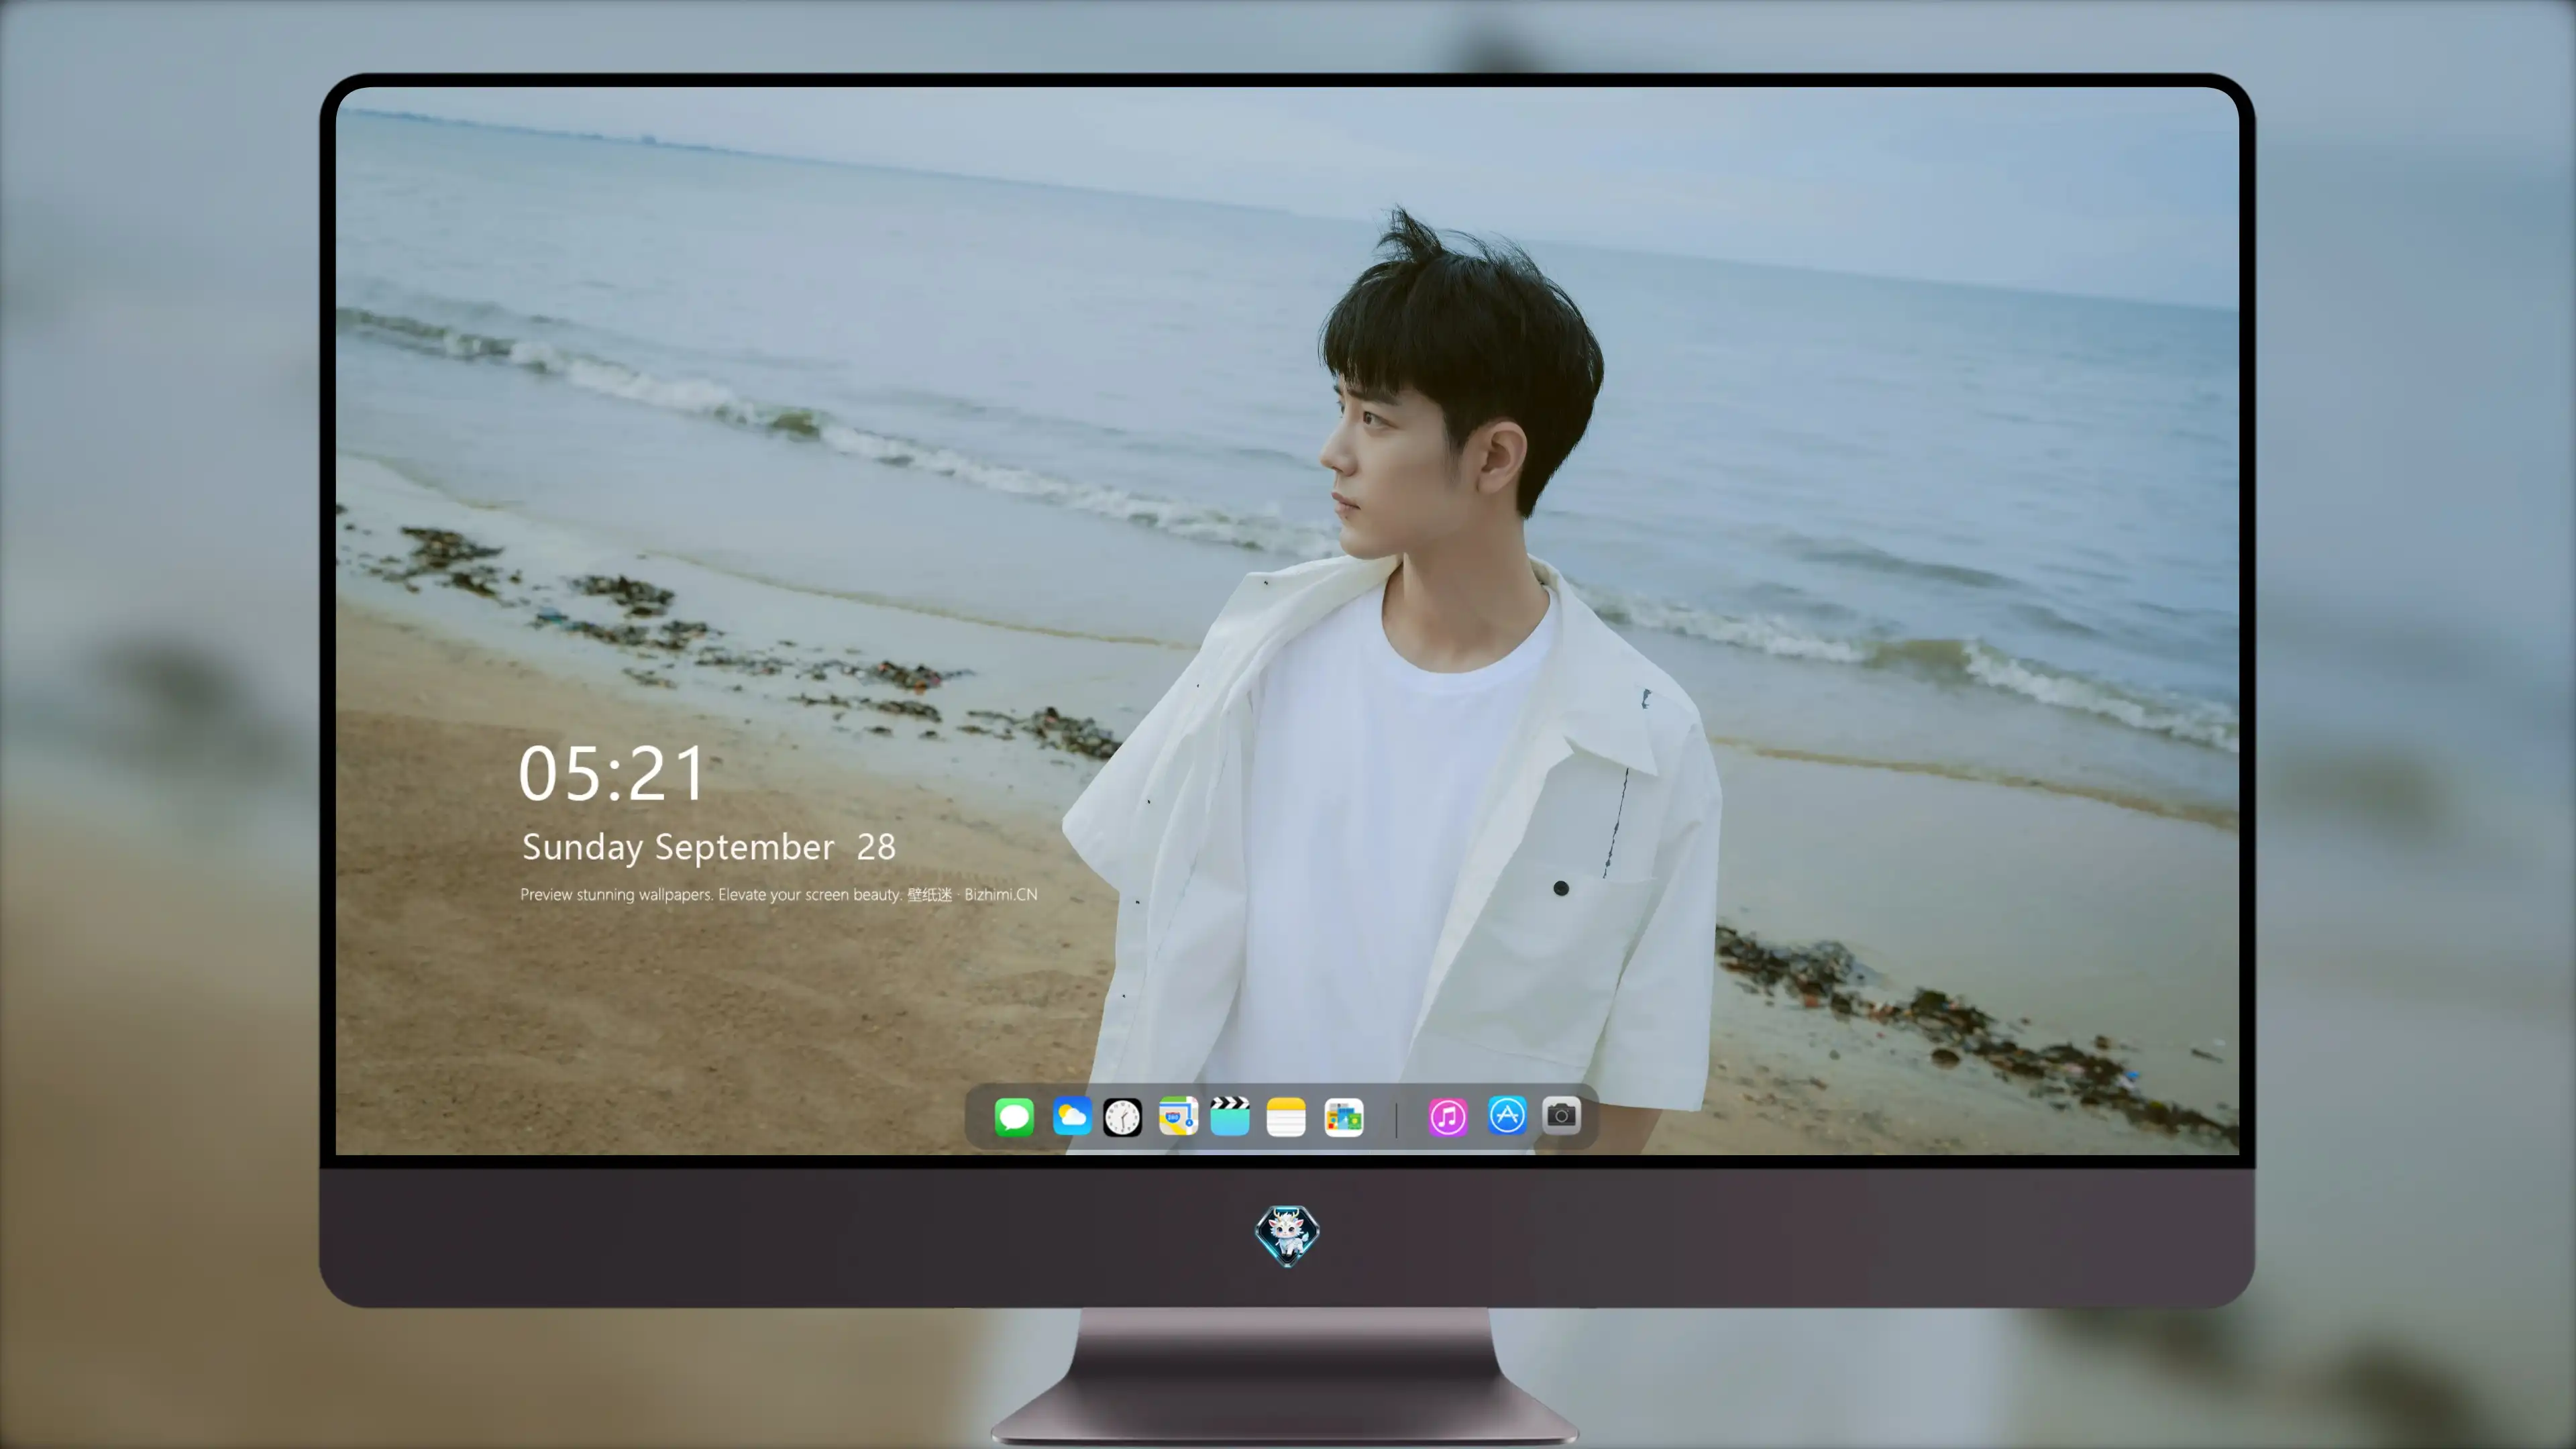Open the black Clock app icon
Viewport: 2576px width, 1449px height.
click(x=1122, y=1116)
